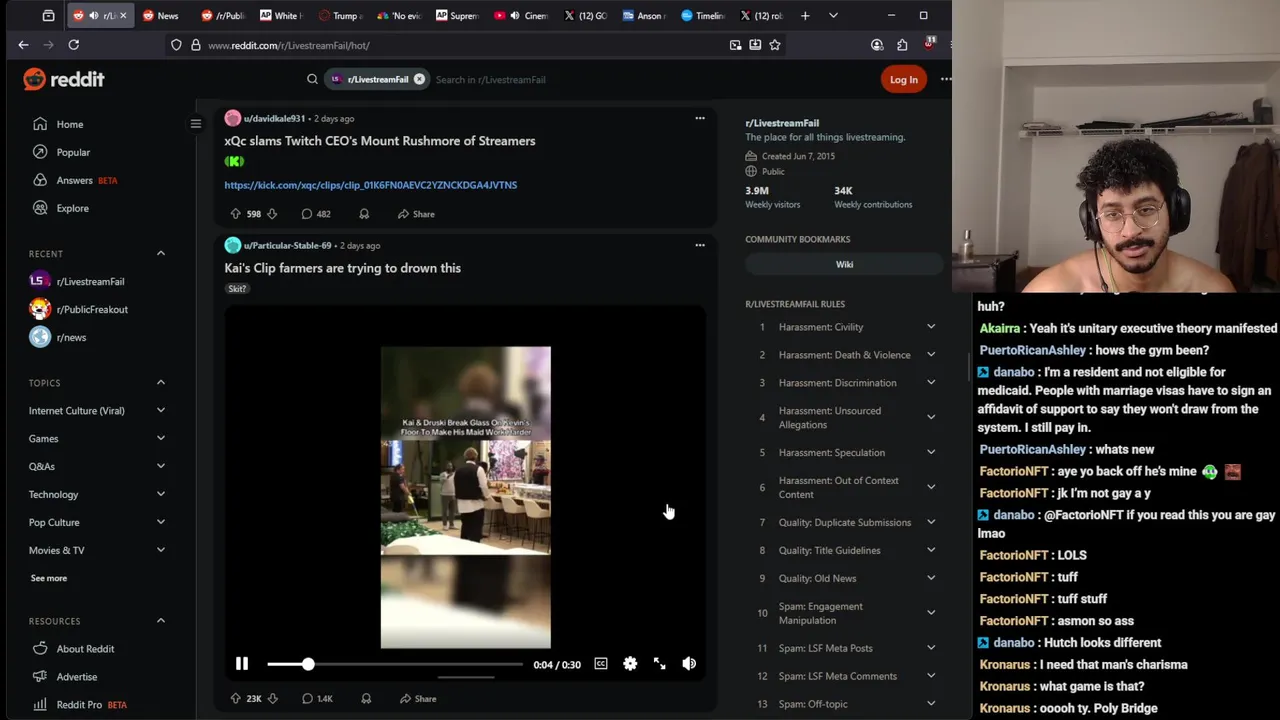1280x720 pixels.
Task: Remove the r/LivestreamFail search filter chip
Action: [x=419, y=79]
